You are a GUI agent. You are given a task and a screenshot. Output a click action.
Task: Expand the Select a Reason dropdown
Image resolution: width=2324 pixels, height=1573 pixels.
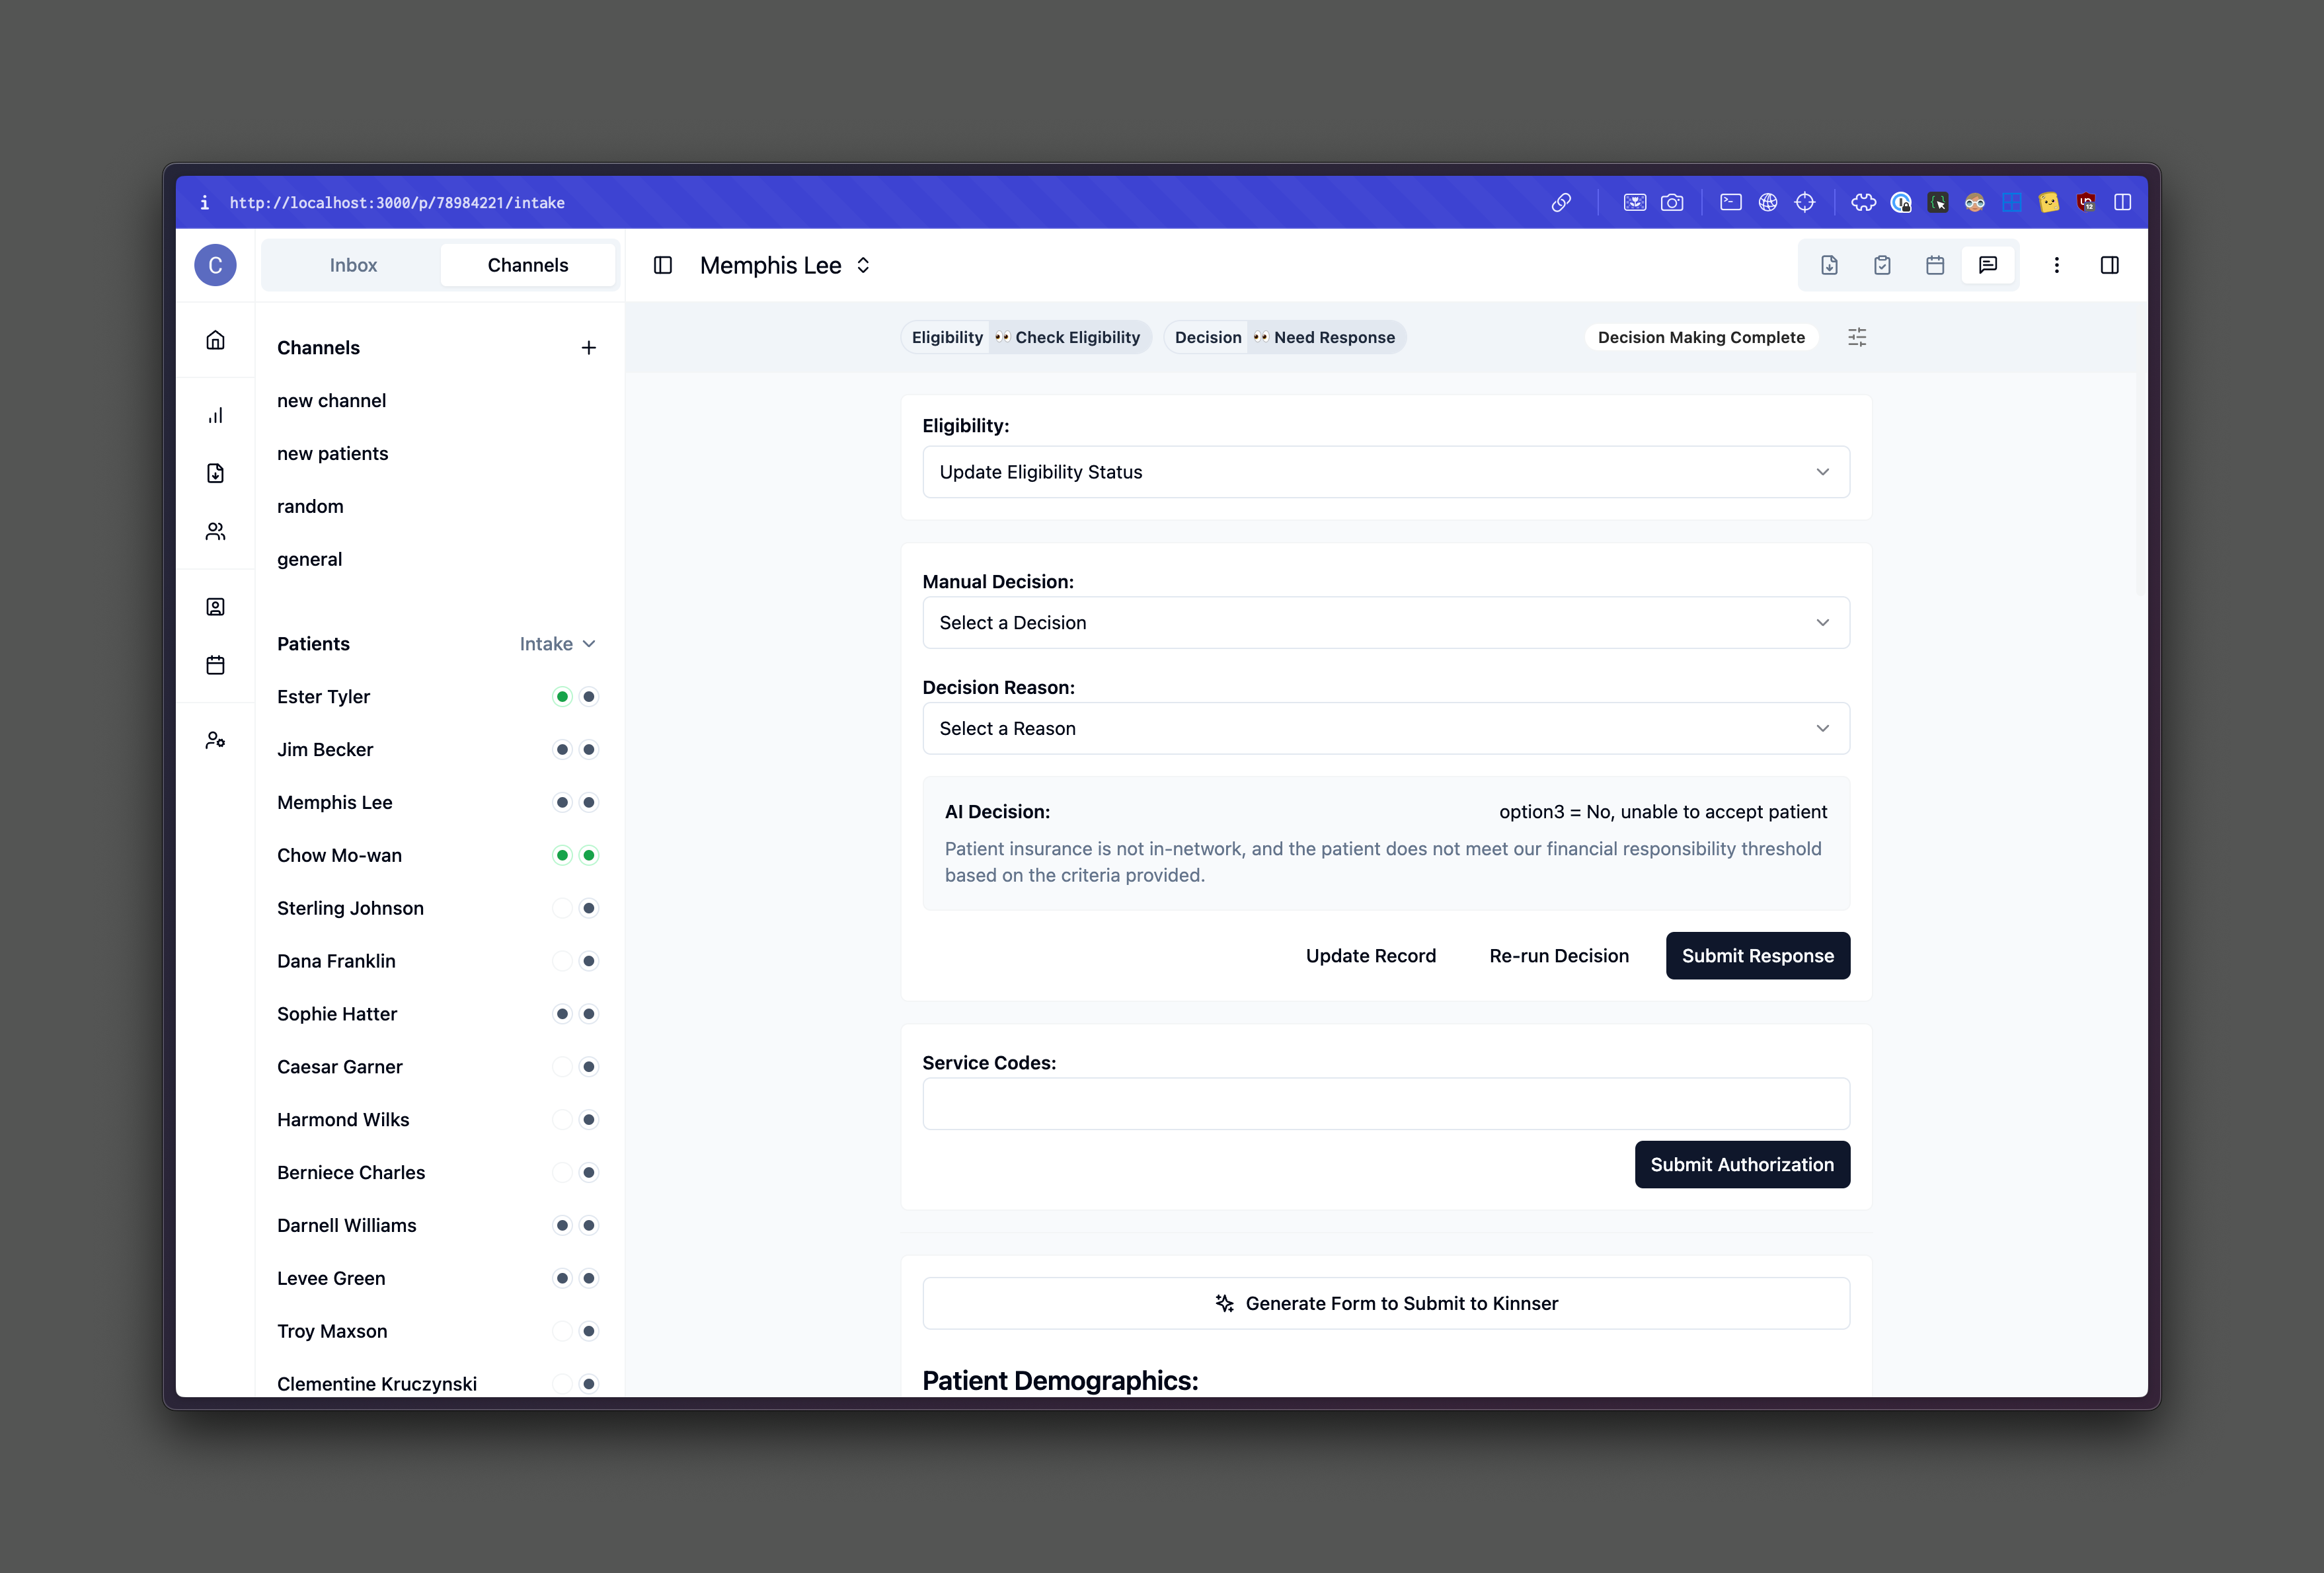[x=1385, y=728]
